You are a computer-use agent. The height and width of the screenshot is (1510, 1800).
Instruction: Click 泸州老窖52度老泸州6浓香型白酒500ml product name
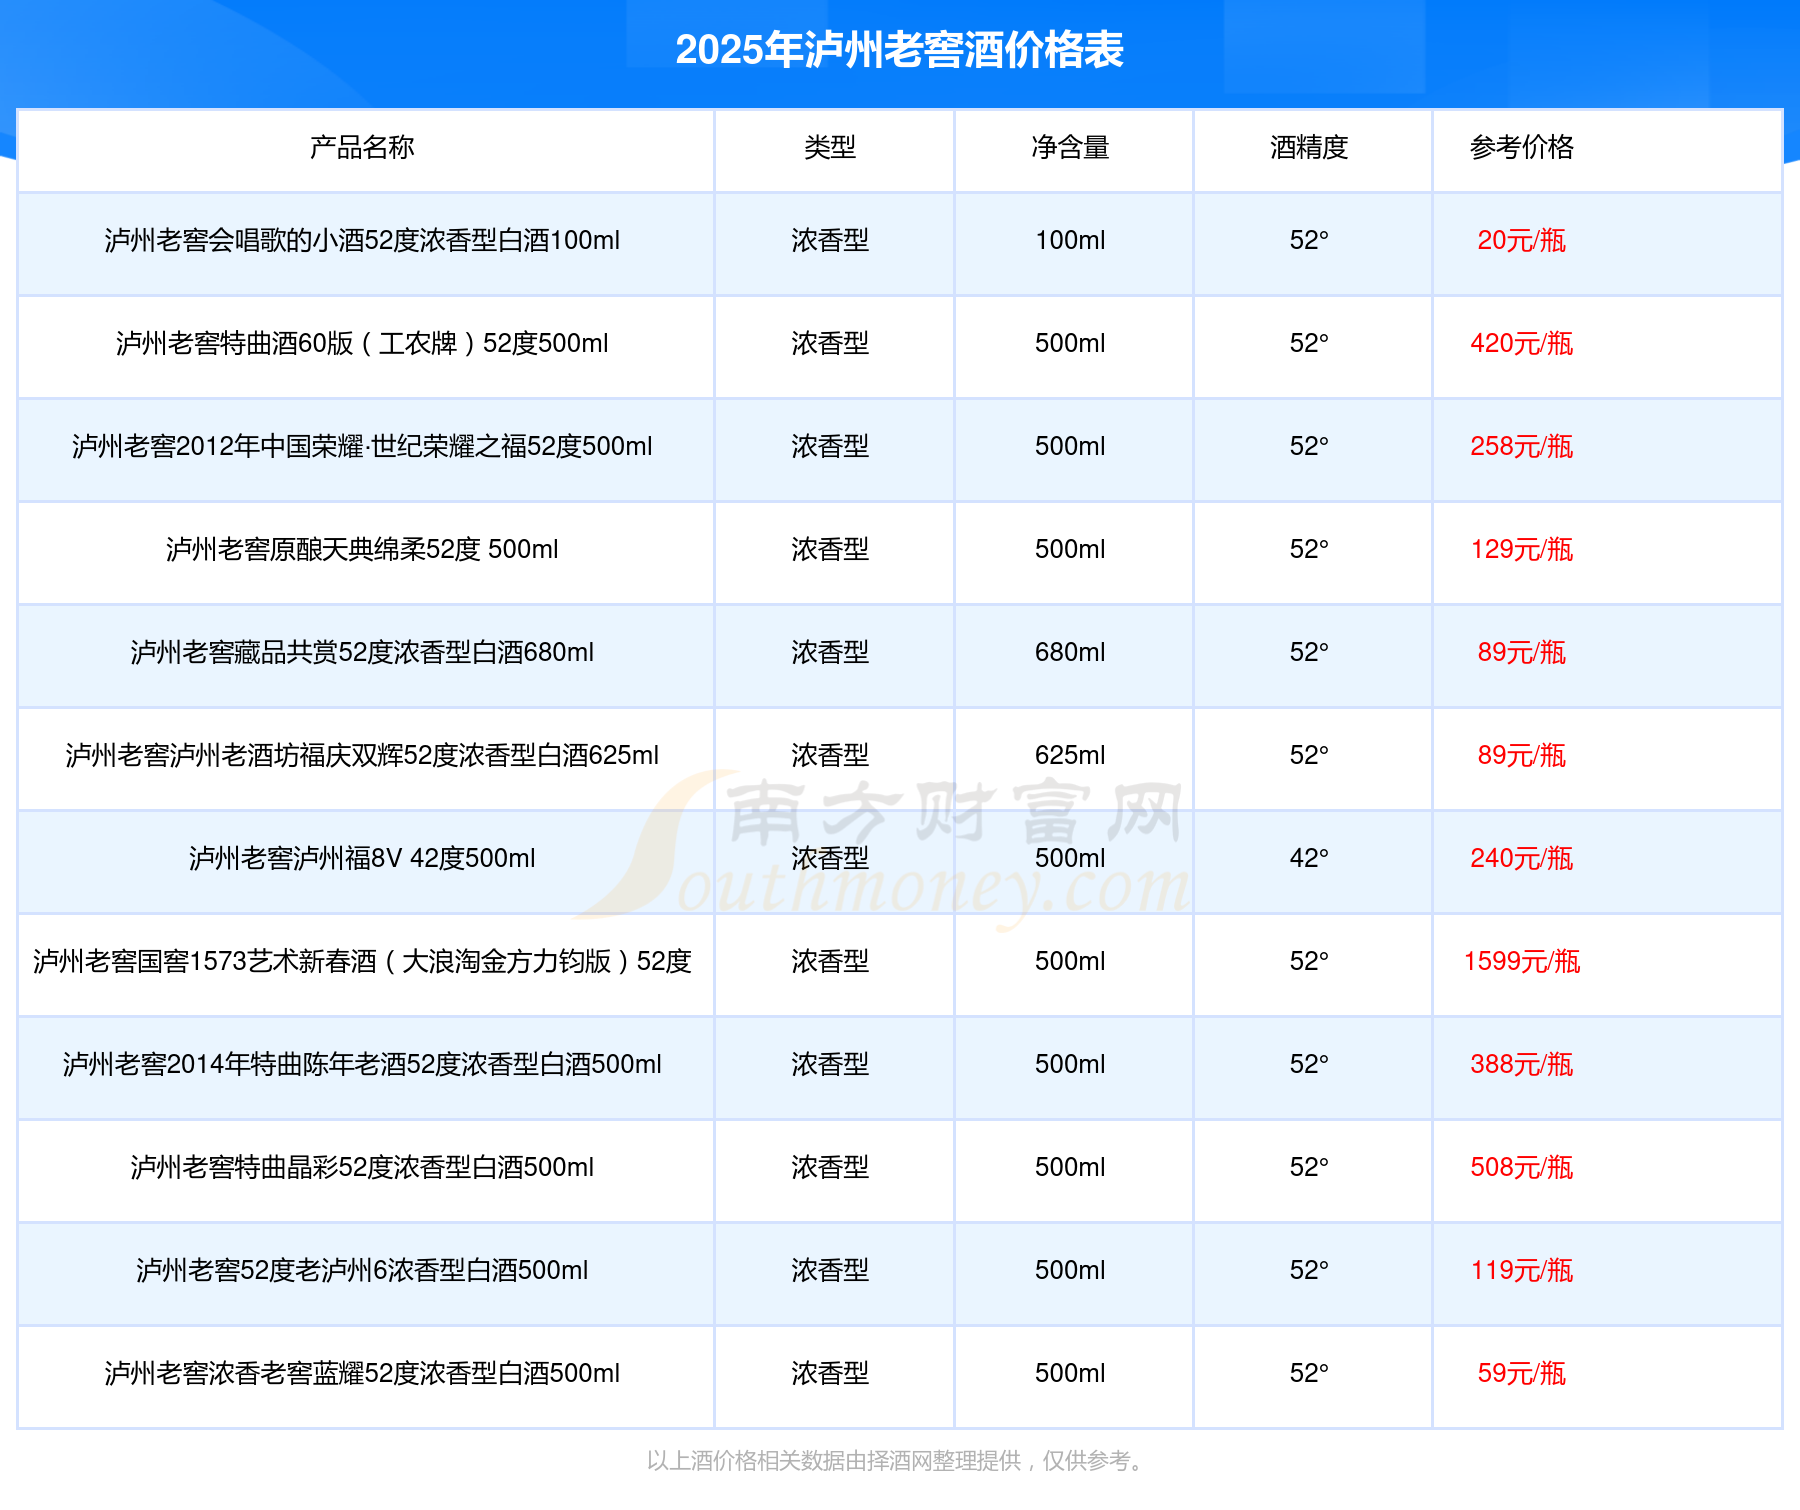(362, 1270)
